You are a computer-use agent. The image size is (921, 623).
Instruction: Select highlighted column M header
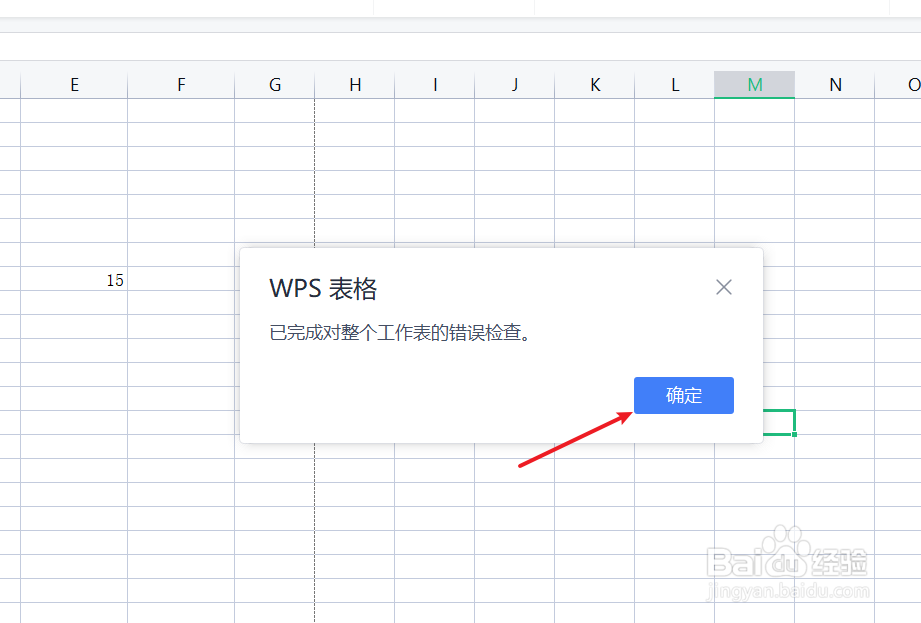[x=754, y=85]
